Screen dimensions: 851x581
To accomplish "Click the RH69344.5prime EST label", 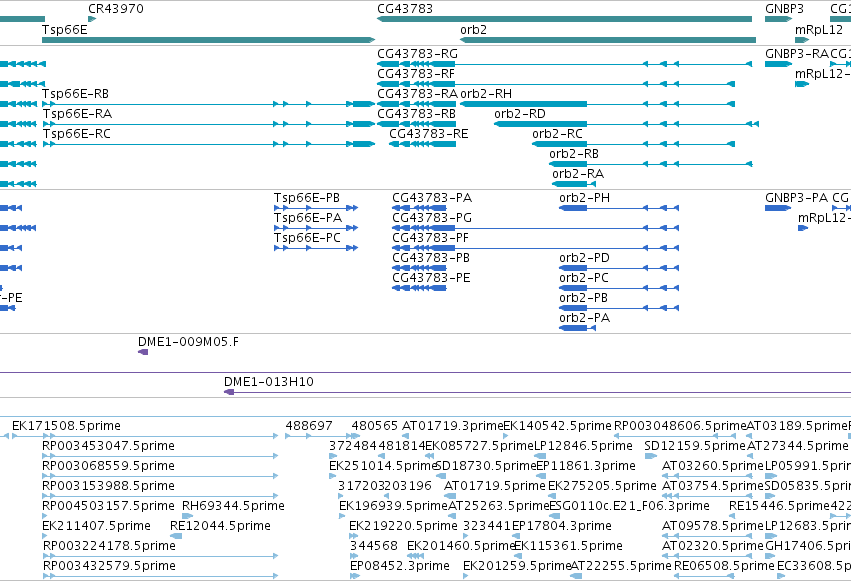I will click(233, 506).
